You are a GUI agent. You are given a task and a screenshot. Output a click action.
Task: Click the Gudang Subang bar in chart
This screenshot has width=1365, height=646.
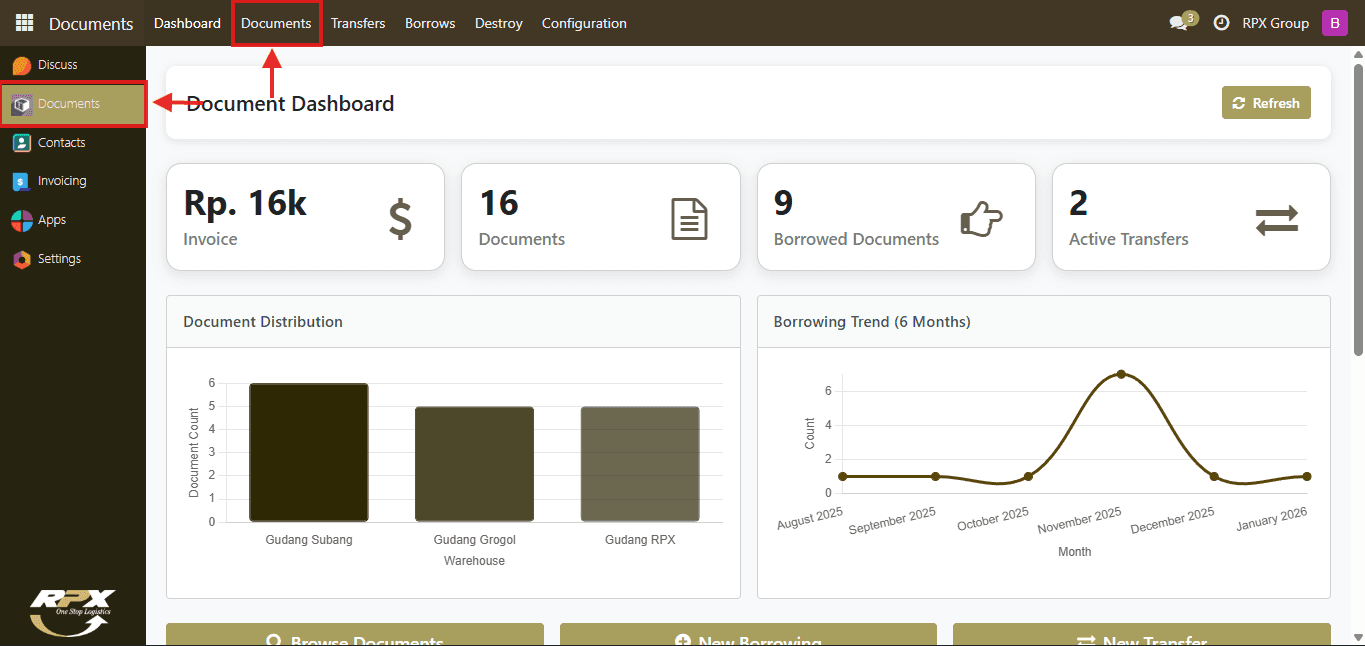click(x=309, y=452)
